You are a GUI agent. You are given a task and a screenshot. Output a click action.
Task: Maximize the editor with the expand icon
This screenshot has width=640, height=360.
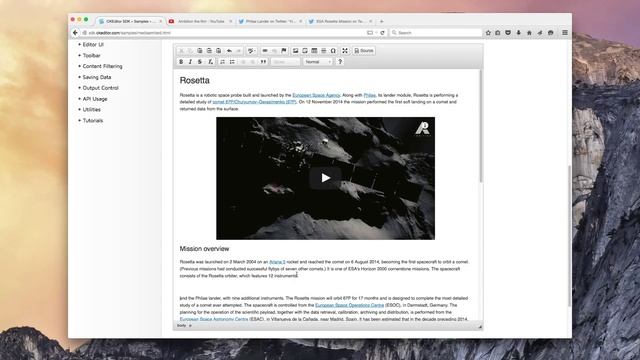pyautogui.click(x=345, y=51)
